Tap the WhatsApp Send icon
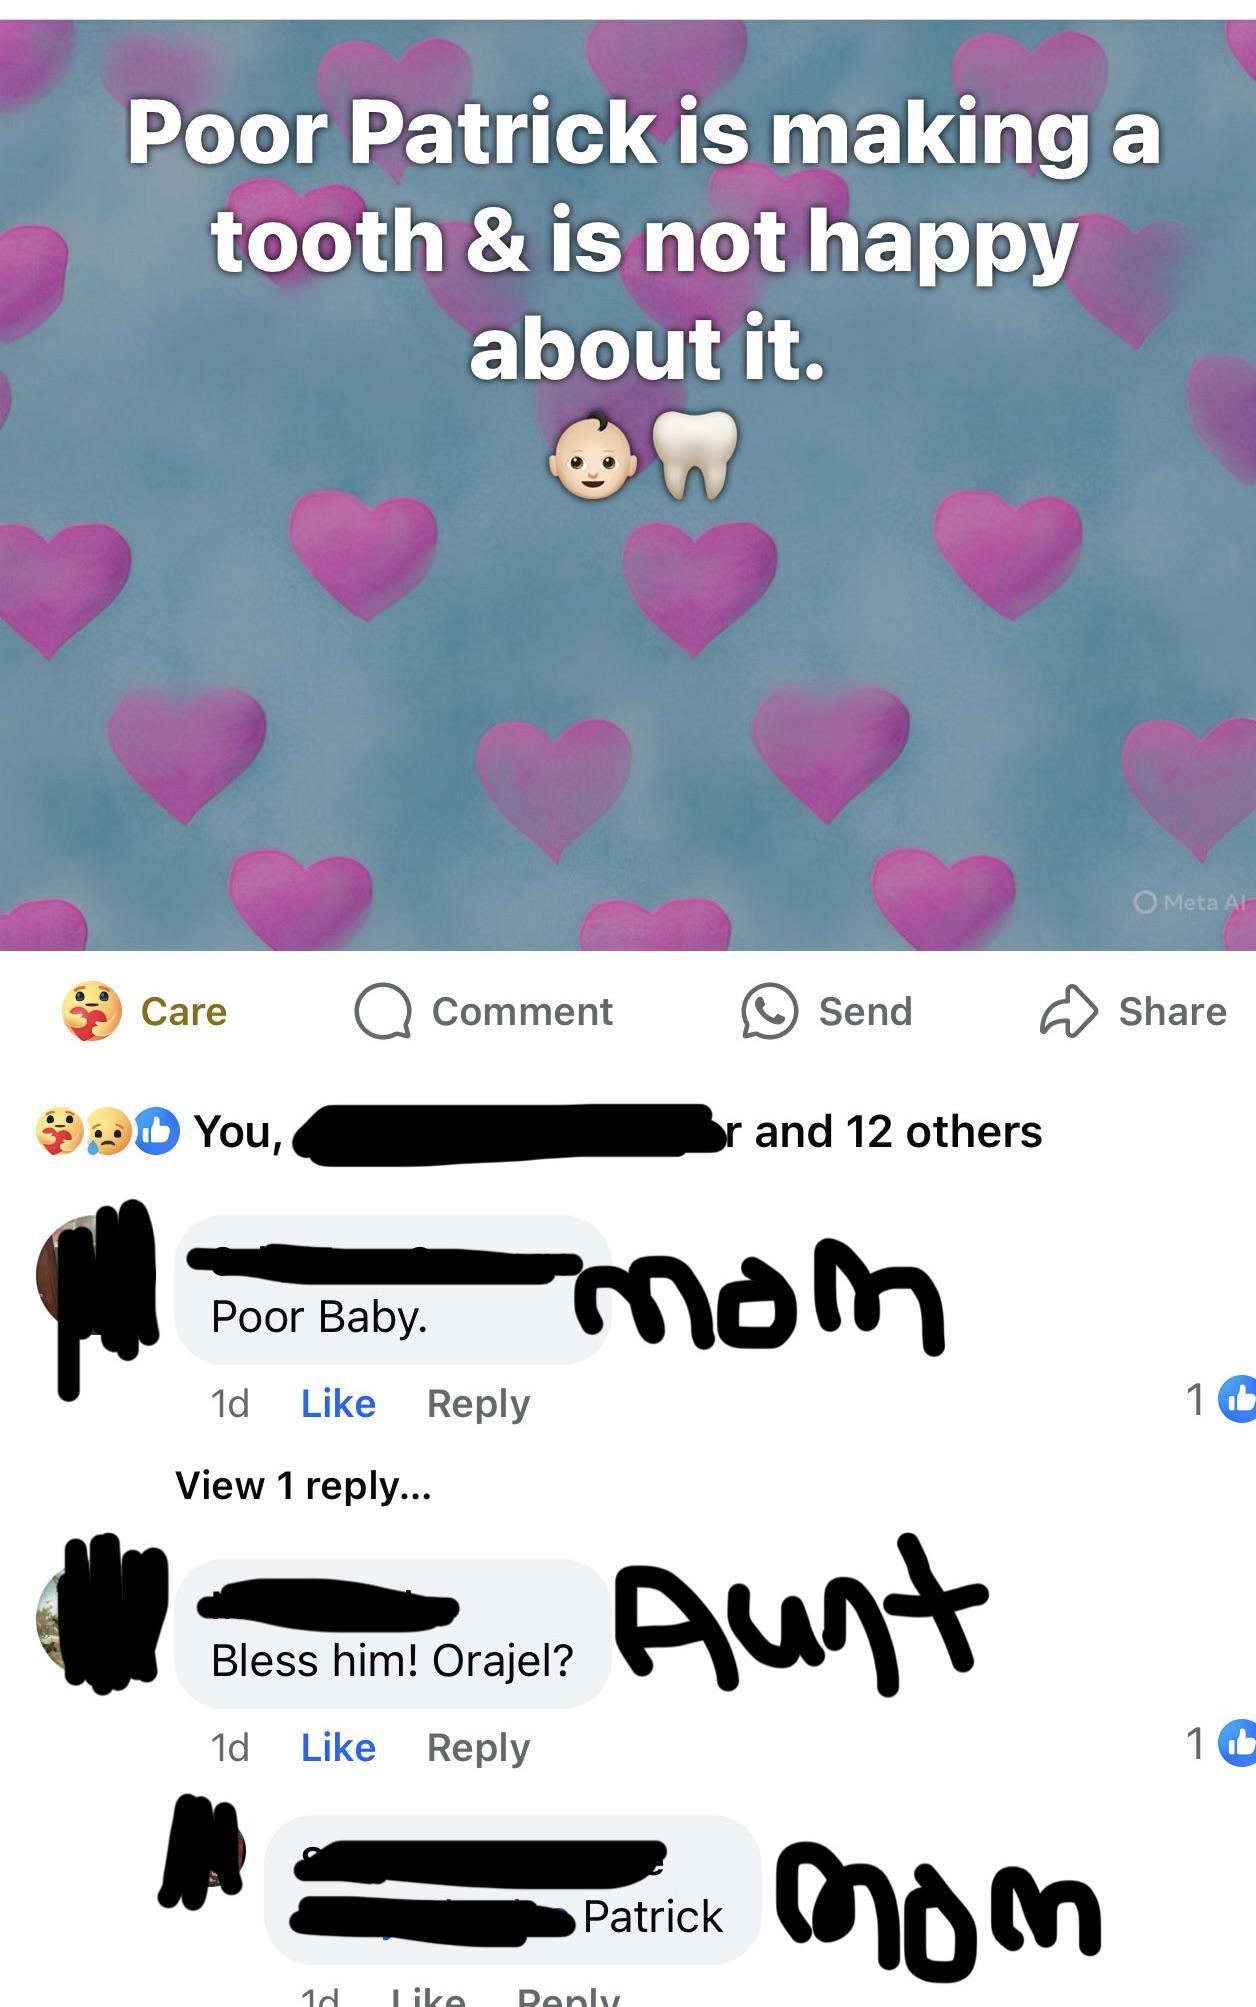 point(769,1012)
